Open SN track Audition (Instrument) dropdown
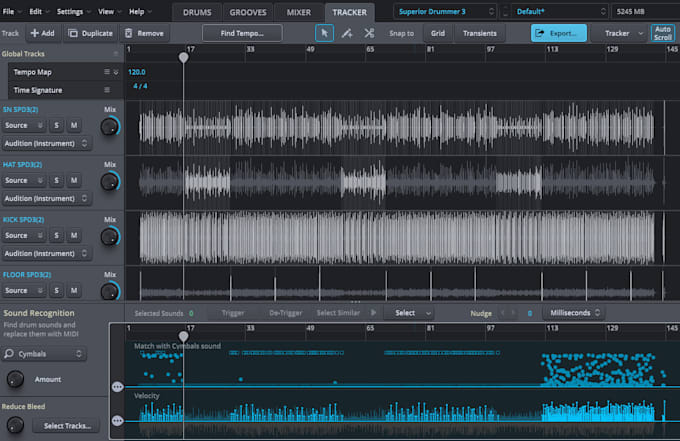Viewport: 680px width, 441px height. pyautogui.click(x=46, y=144)
